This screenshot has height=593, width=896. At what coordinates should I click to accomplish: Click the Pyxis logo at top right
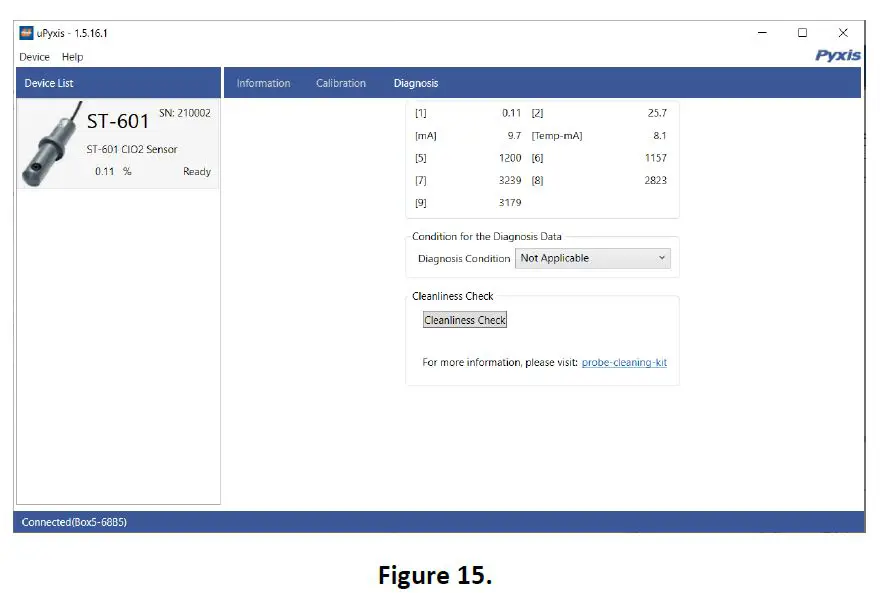coord(837,55)
